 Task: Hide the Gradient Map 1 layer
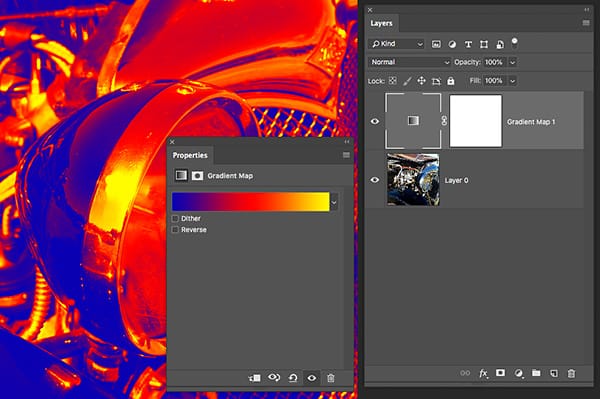375,121
